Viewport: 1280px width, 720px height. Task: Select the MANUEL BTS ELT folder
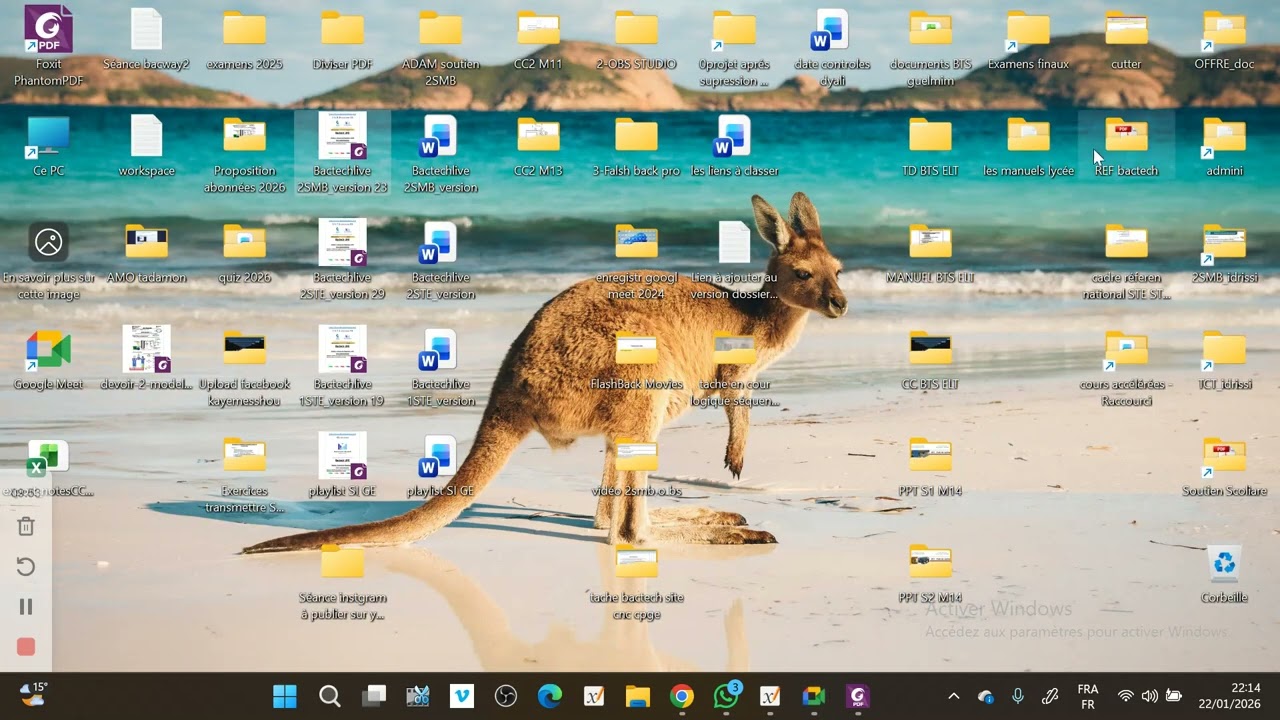point(930,253)
